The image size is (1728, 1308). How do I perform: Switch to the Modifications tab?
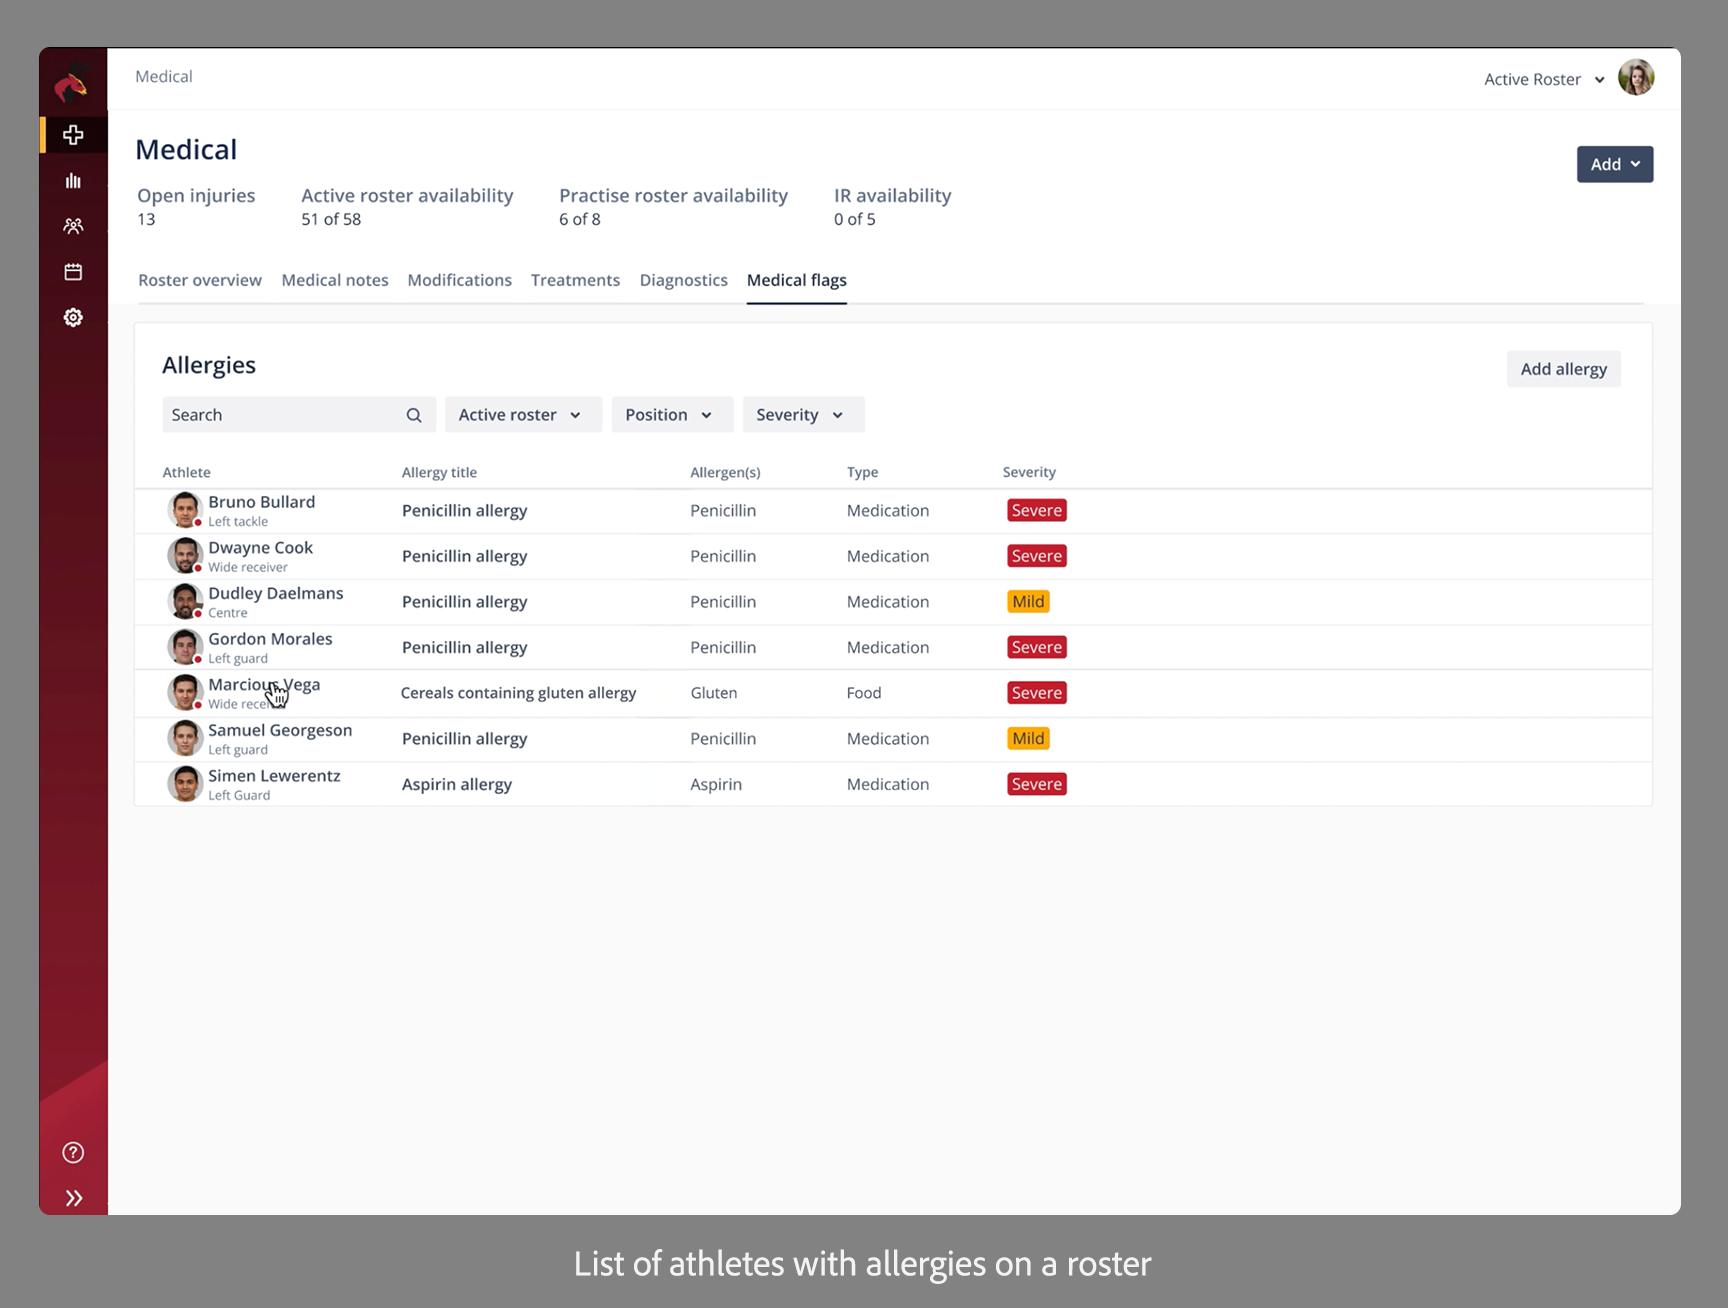point(460,280)
